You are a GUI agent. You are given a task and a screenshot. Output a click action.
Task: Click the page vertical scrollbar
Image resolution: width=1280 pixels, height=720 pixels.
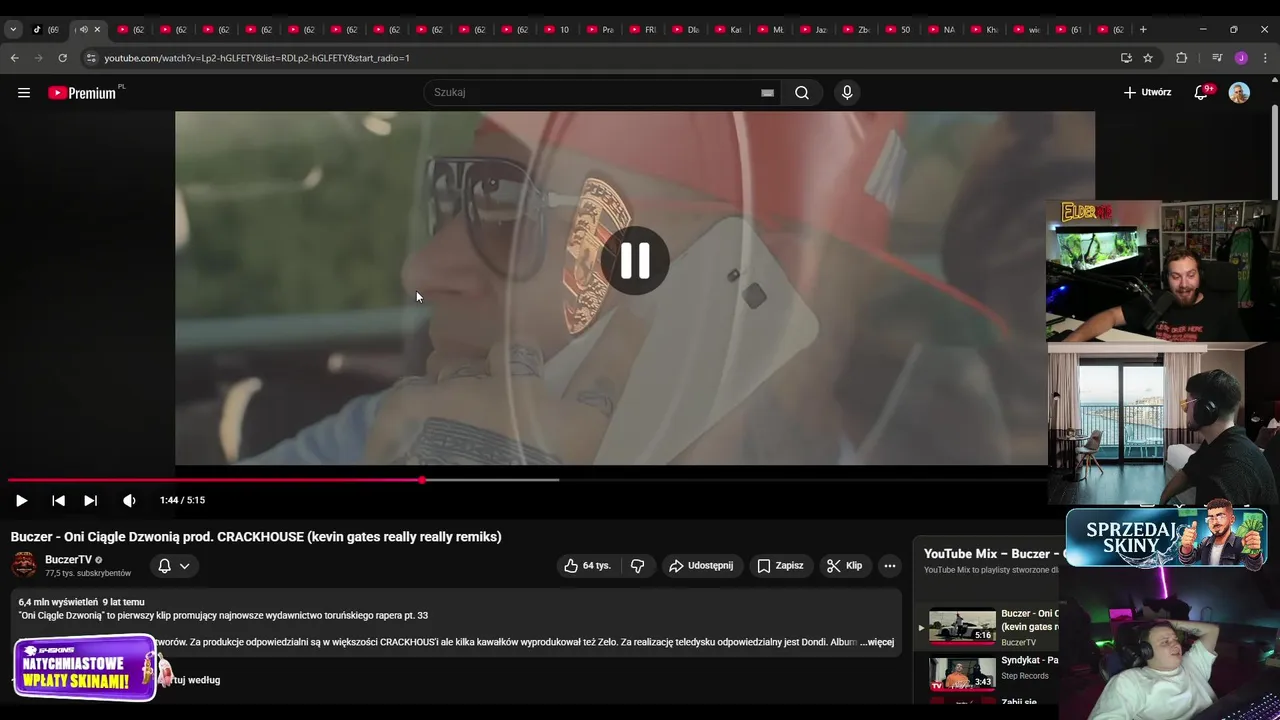[x=1274, y=152]
